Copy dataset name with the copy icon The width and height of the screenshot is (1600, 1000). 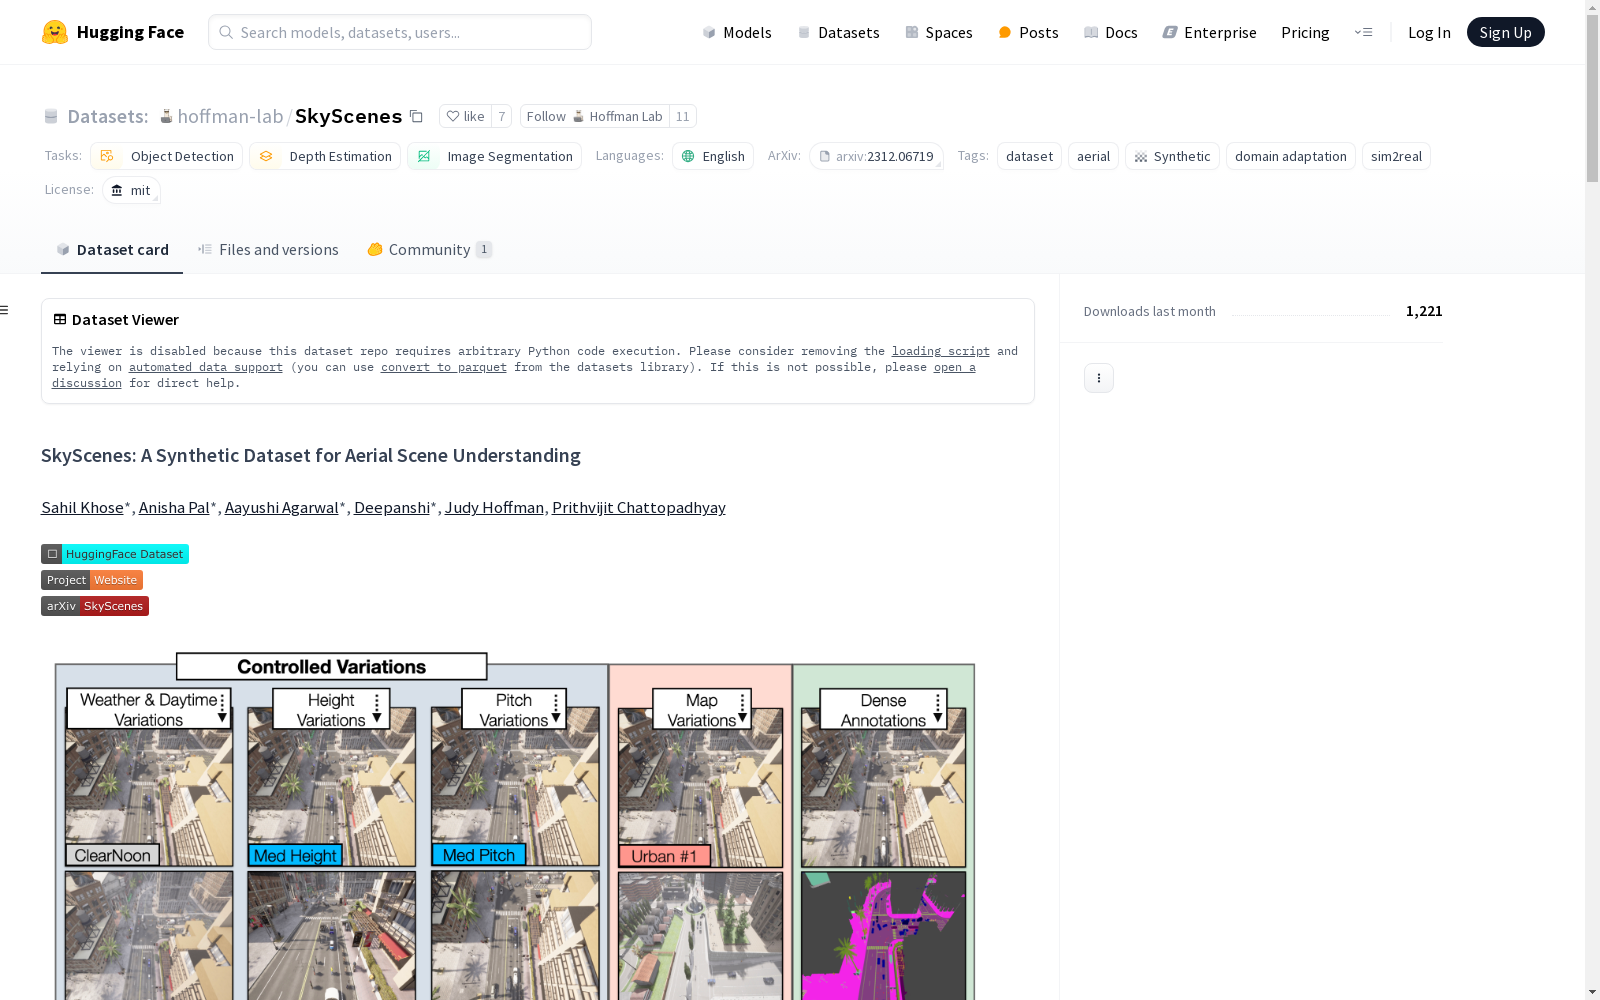[x=416, y=117]
